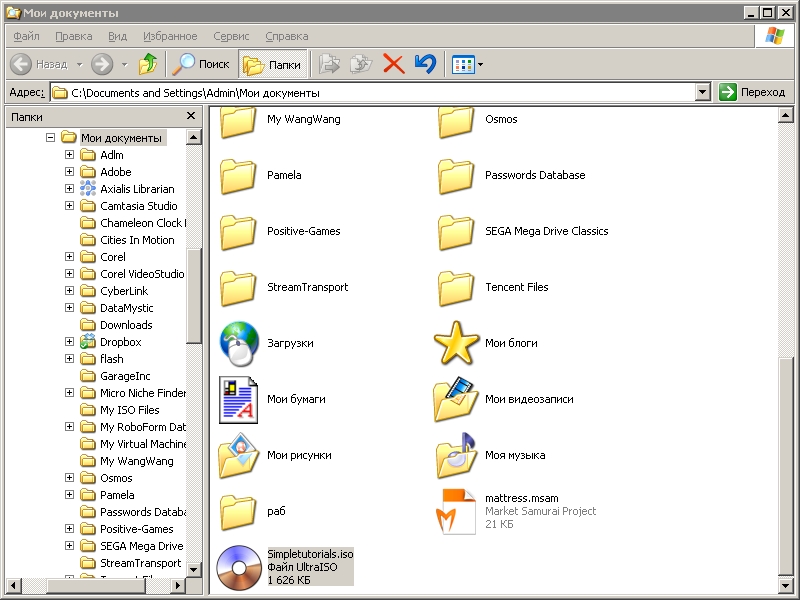Open the Forward history dropdown arrow

click(124, 65)
